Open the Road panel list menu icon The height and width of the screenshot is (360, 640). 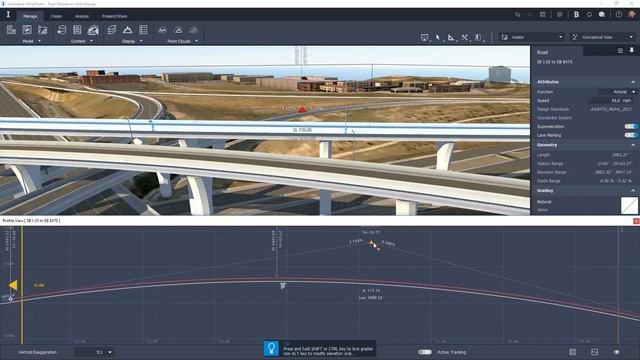pos(620,51)
